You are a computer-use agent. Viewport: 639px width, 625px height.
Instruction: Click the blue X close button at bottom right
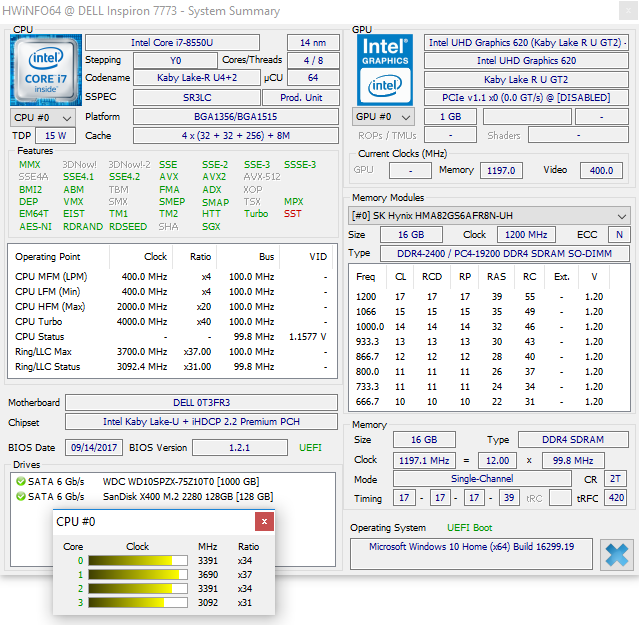click(x=617, y=554)
